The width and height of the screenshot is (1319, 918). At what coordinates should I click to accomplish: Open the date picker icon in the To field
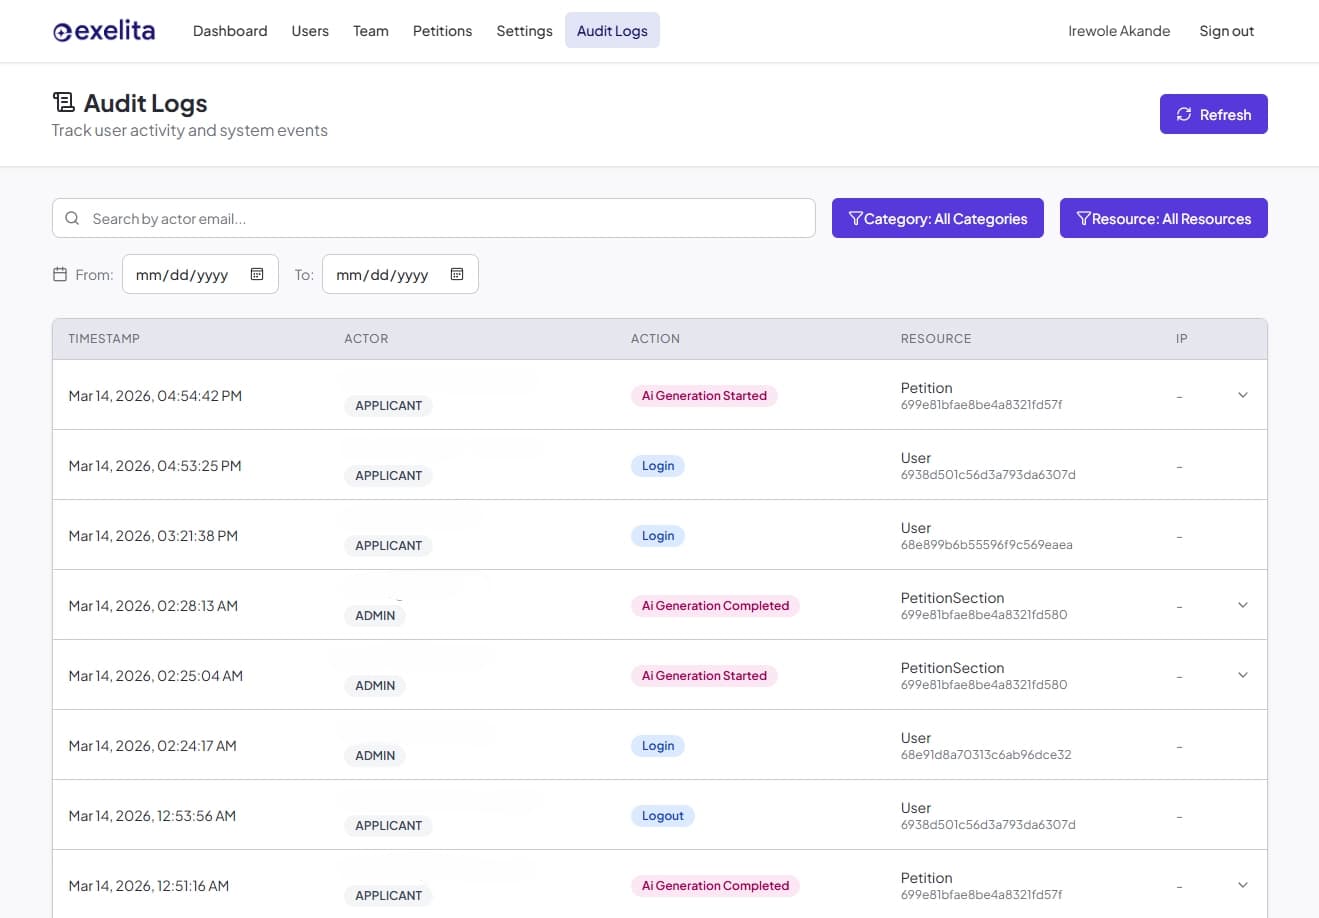pos(457,273)
